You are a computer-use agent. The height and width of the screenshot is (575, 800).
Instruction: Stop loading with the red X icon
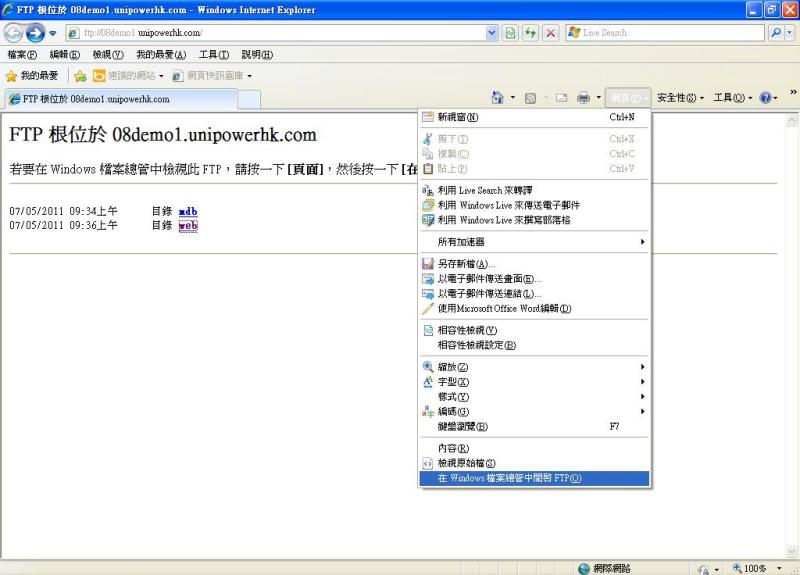click(551, 33)
